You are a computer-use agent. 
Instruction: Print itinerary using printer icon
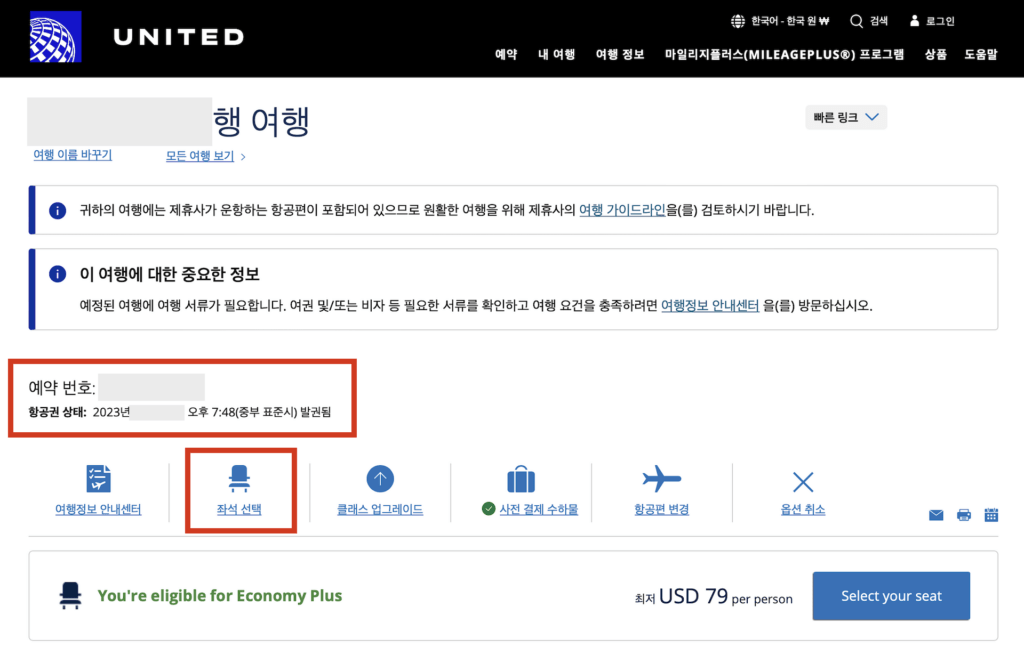(963, 515)
